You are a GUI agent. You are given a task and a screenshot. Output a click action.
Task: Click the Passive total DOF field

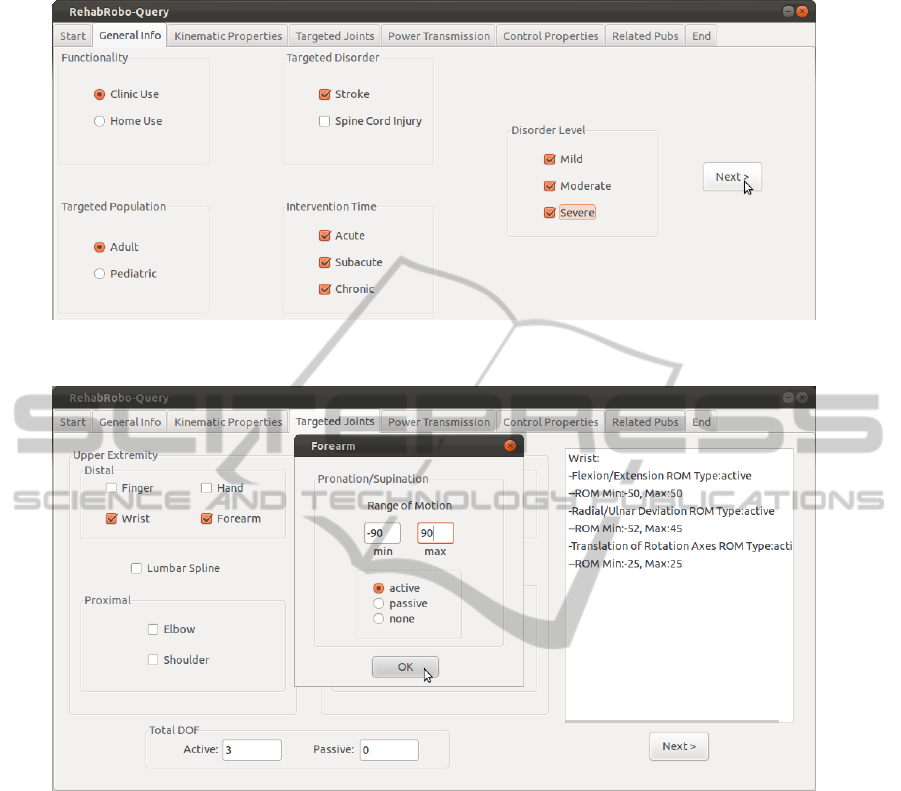(x=388, y=749)
